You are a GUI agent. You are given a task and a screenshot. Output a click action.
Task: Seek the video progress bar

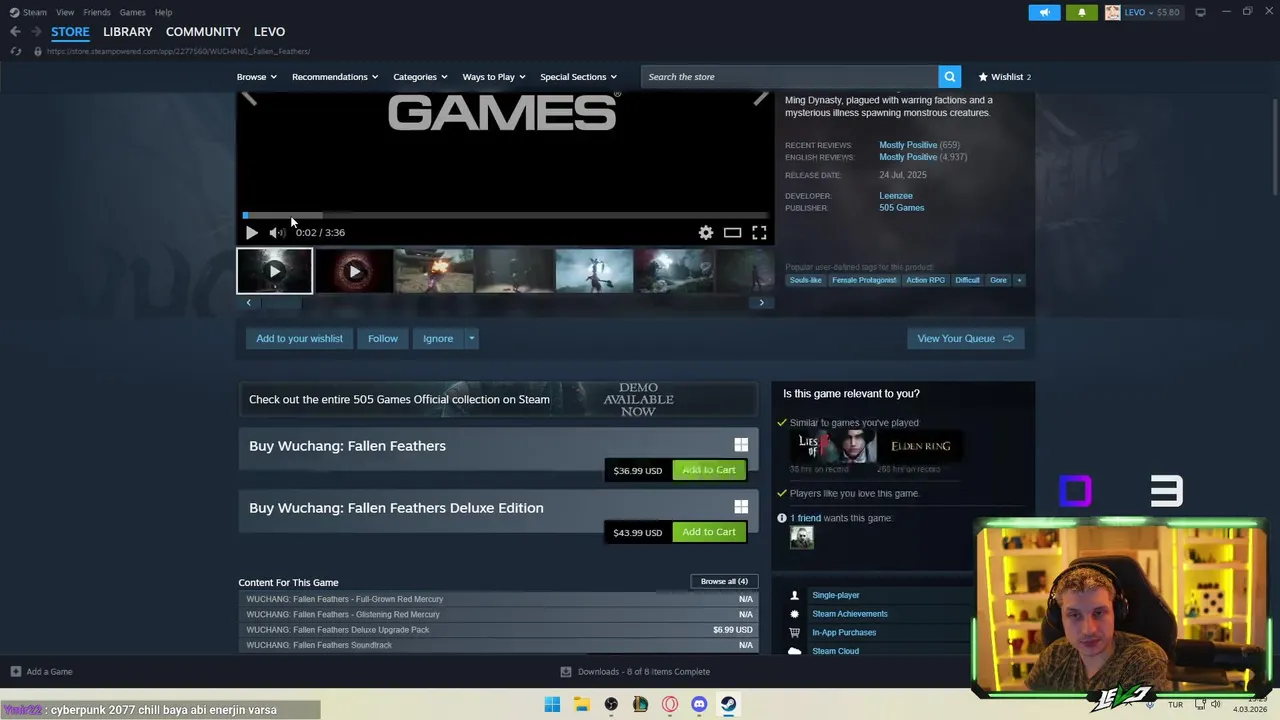point(505,215)
